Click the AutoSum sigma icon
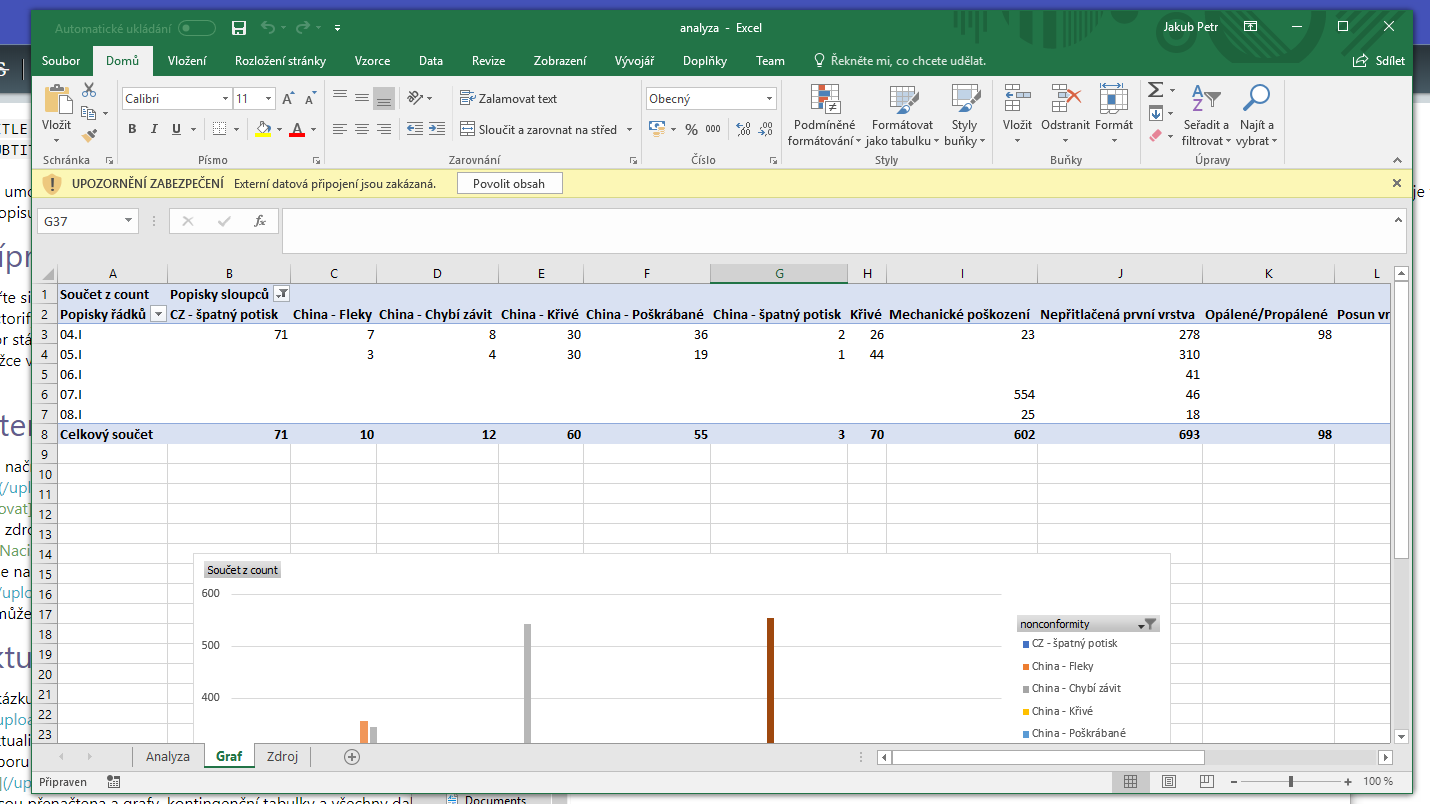 pos(1155,90)
